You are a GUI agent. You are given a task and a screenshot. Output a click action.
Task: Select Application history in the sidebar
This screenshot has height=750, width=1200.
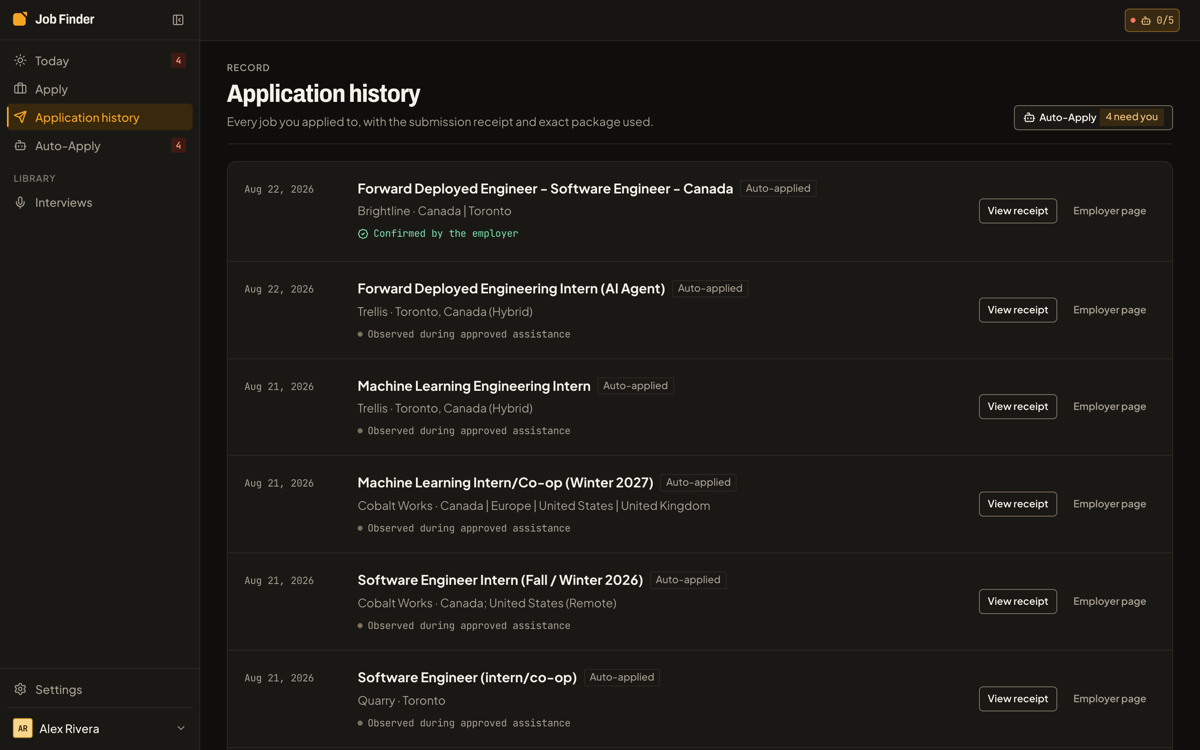tap(100, 117)
